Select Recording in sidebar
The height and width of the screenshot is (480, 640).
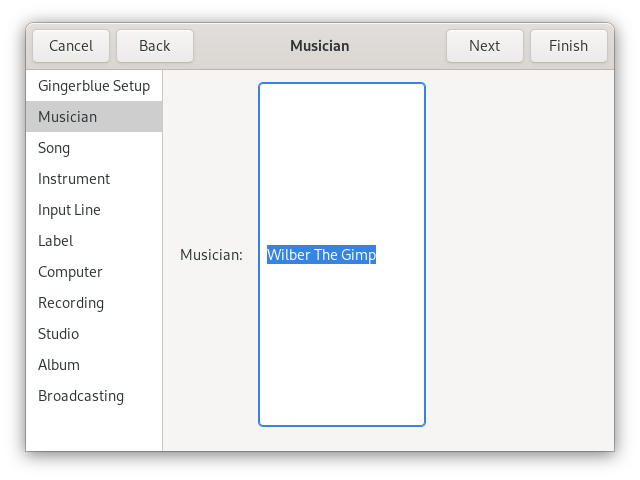click(x=71, y=303)
